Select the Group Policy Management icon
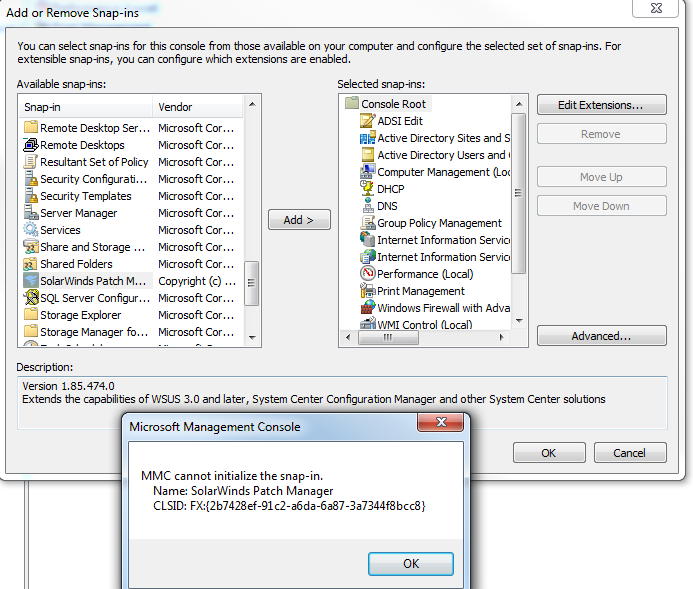Screen dimensions: 693x589 (367, 222)
